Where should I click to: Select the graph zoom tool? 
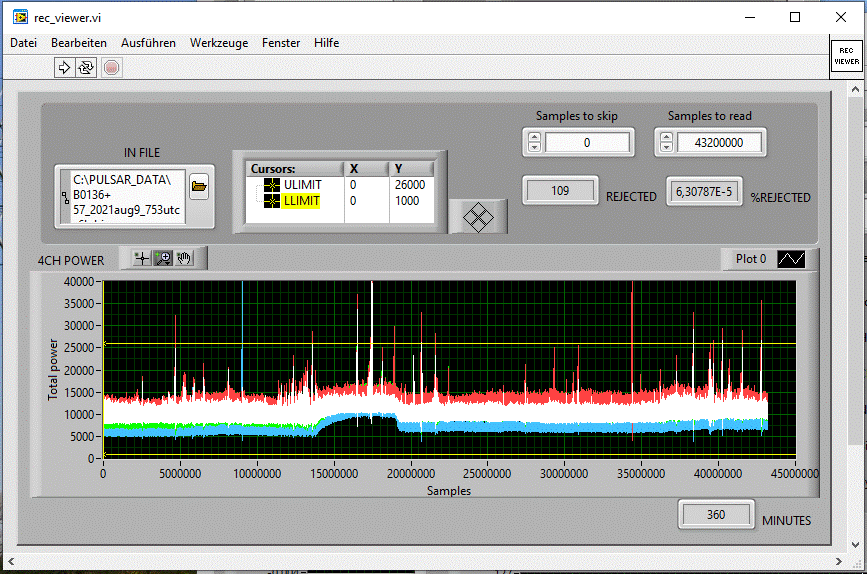163,258
